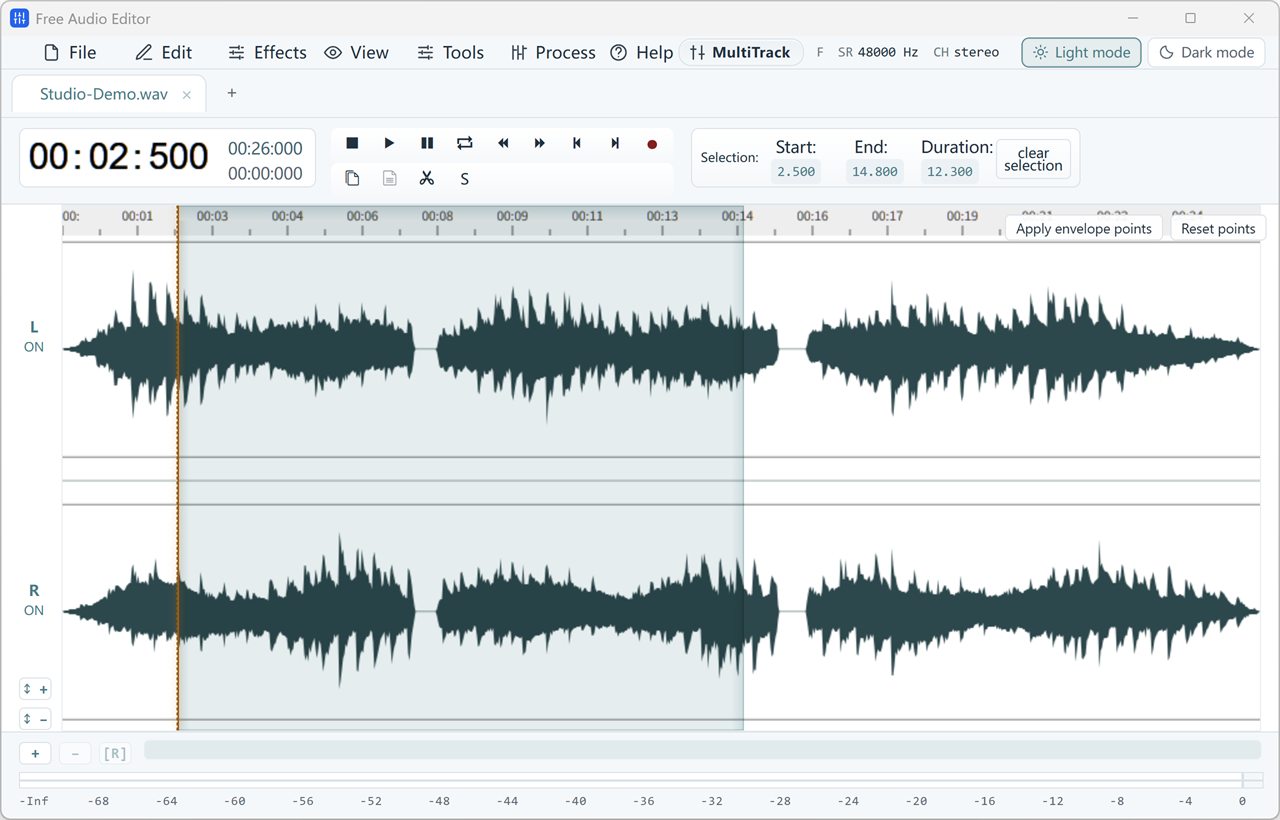Switch to Light mode
Screen dimensions: 1280x820
point(1081,53)
